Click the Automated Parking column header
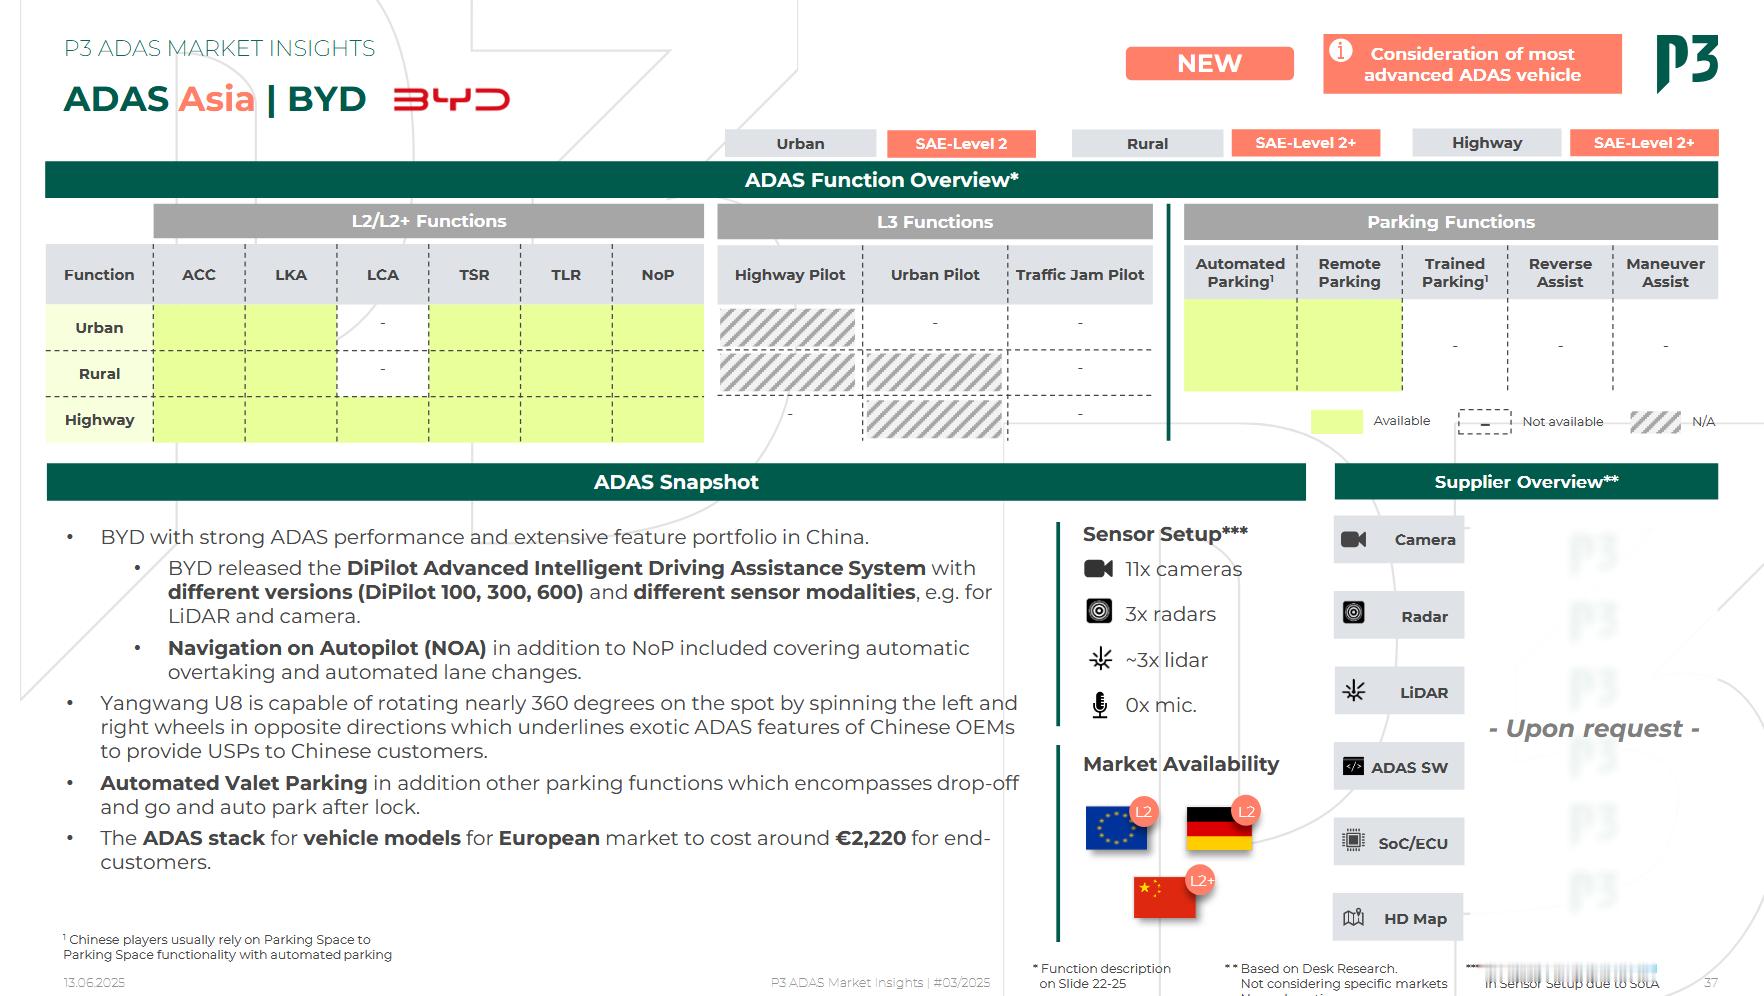This screenshot has height=996, width=1764. (1240, 272)
